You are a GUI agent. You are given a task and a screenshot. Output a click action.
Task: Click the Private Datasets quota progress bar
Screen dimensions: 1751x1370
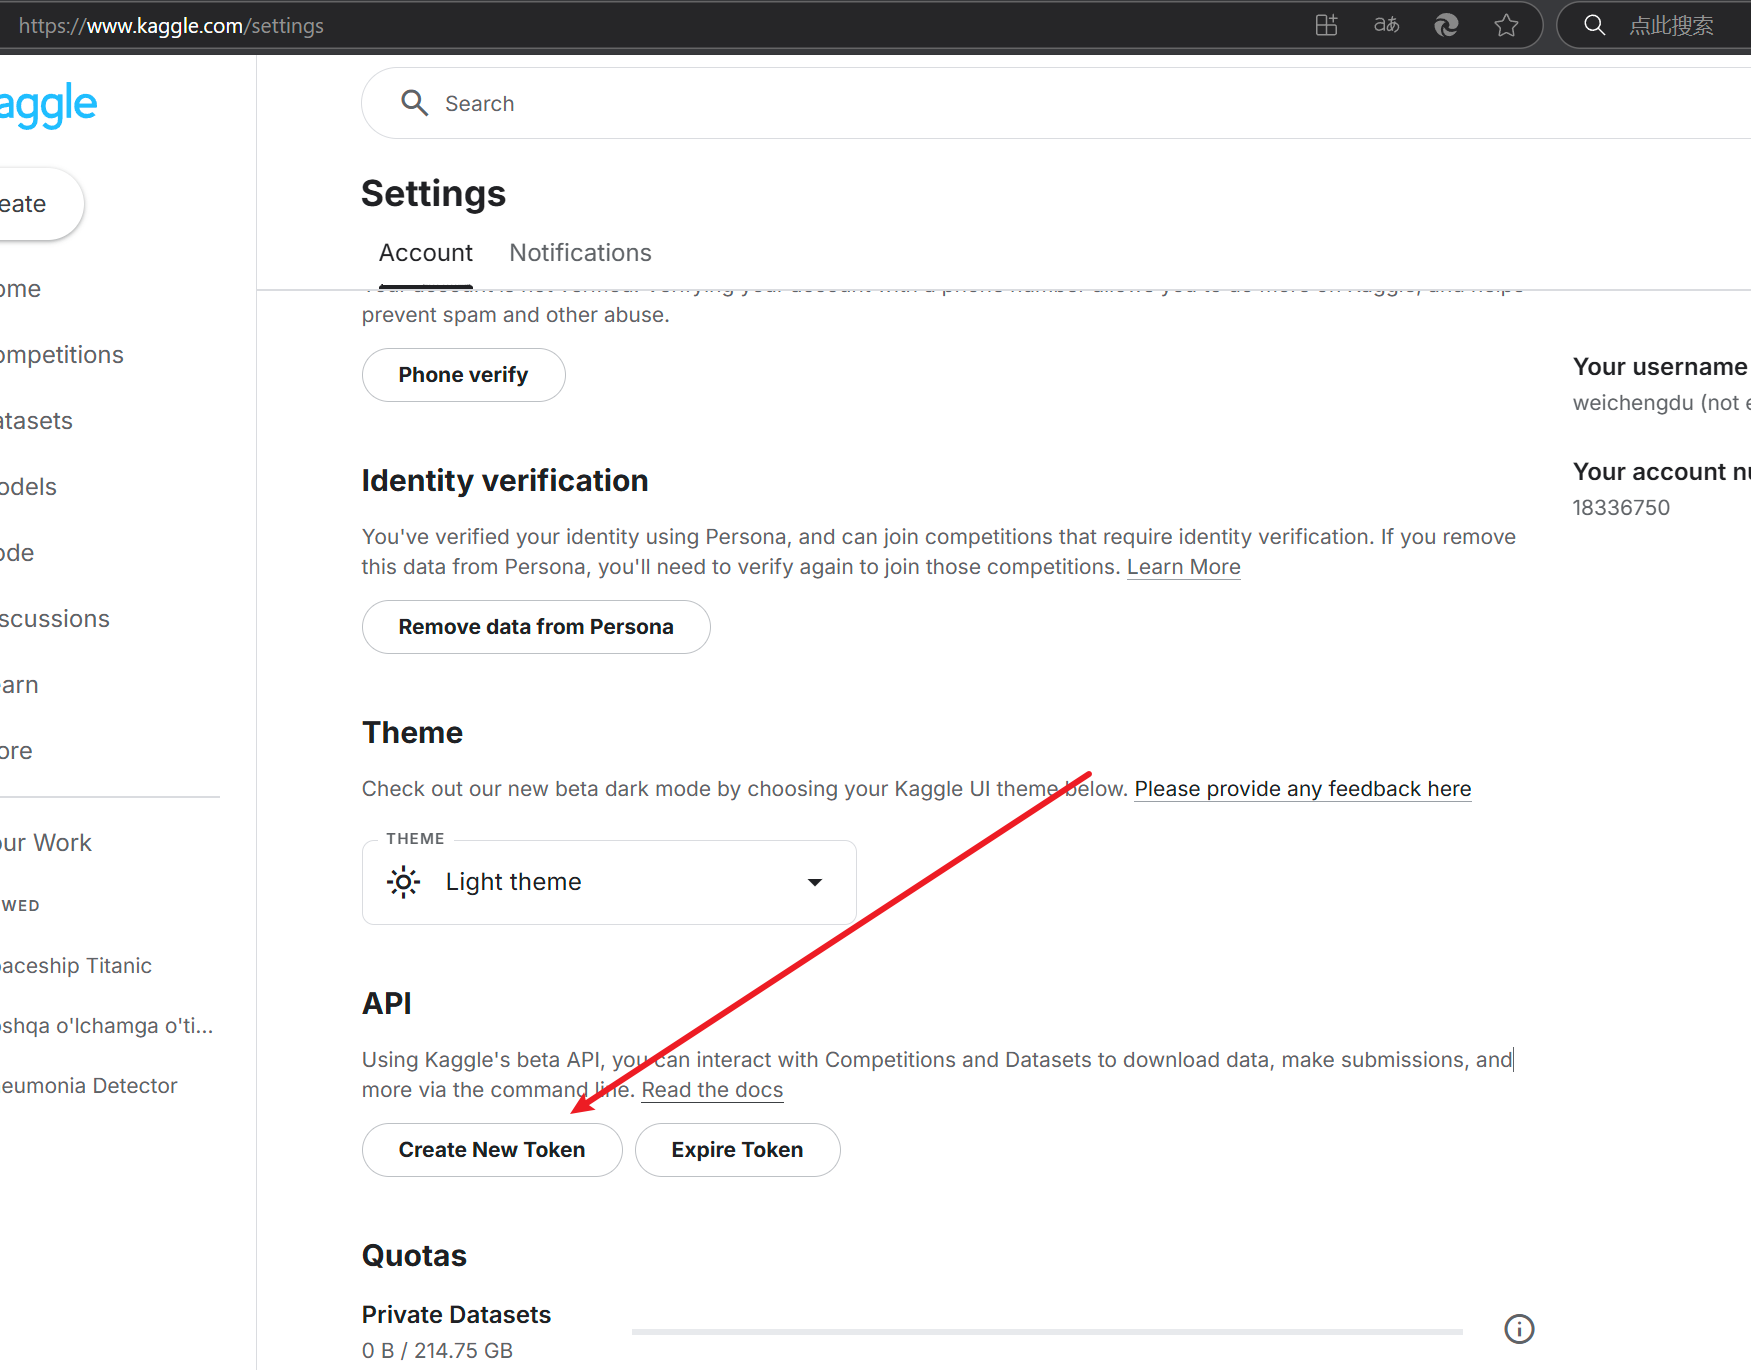(x=1047, y=1332)
